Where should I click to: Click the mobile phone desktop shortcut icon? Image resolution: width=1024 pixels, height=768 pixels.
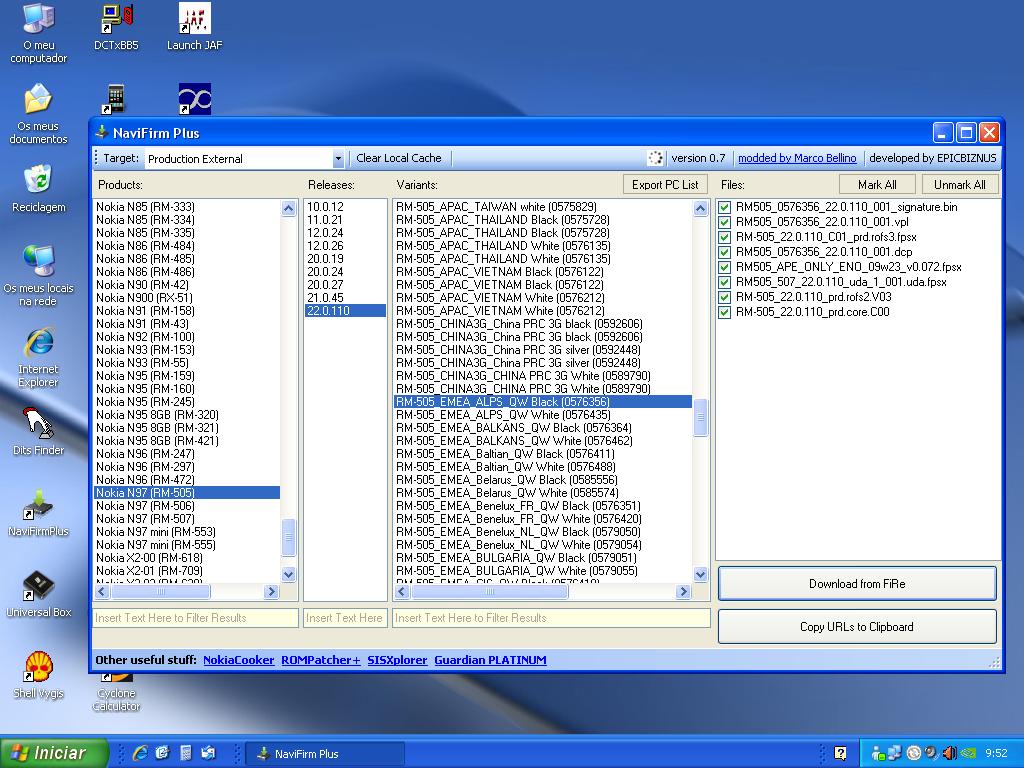pyautogui.click(x=116, y=99)
